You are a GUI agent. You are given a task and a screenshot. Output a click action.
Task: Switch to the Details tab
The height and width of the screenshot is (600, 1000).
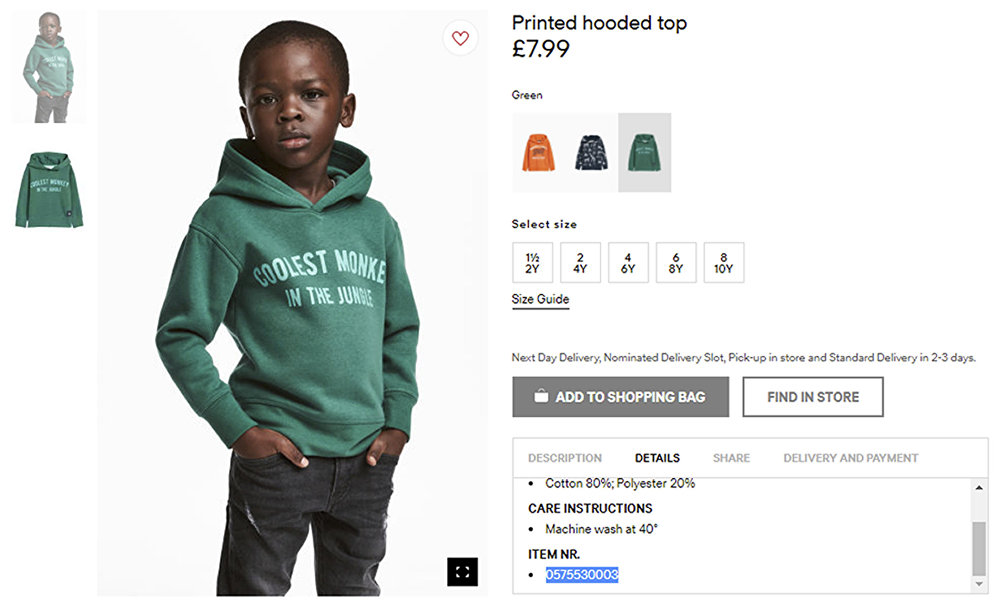coord(657,458)
